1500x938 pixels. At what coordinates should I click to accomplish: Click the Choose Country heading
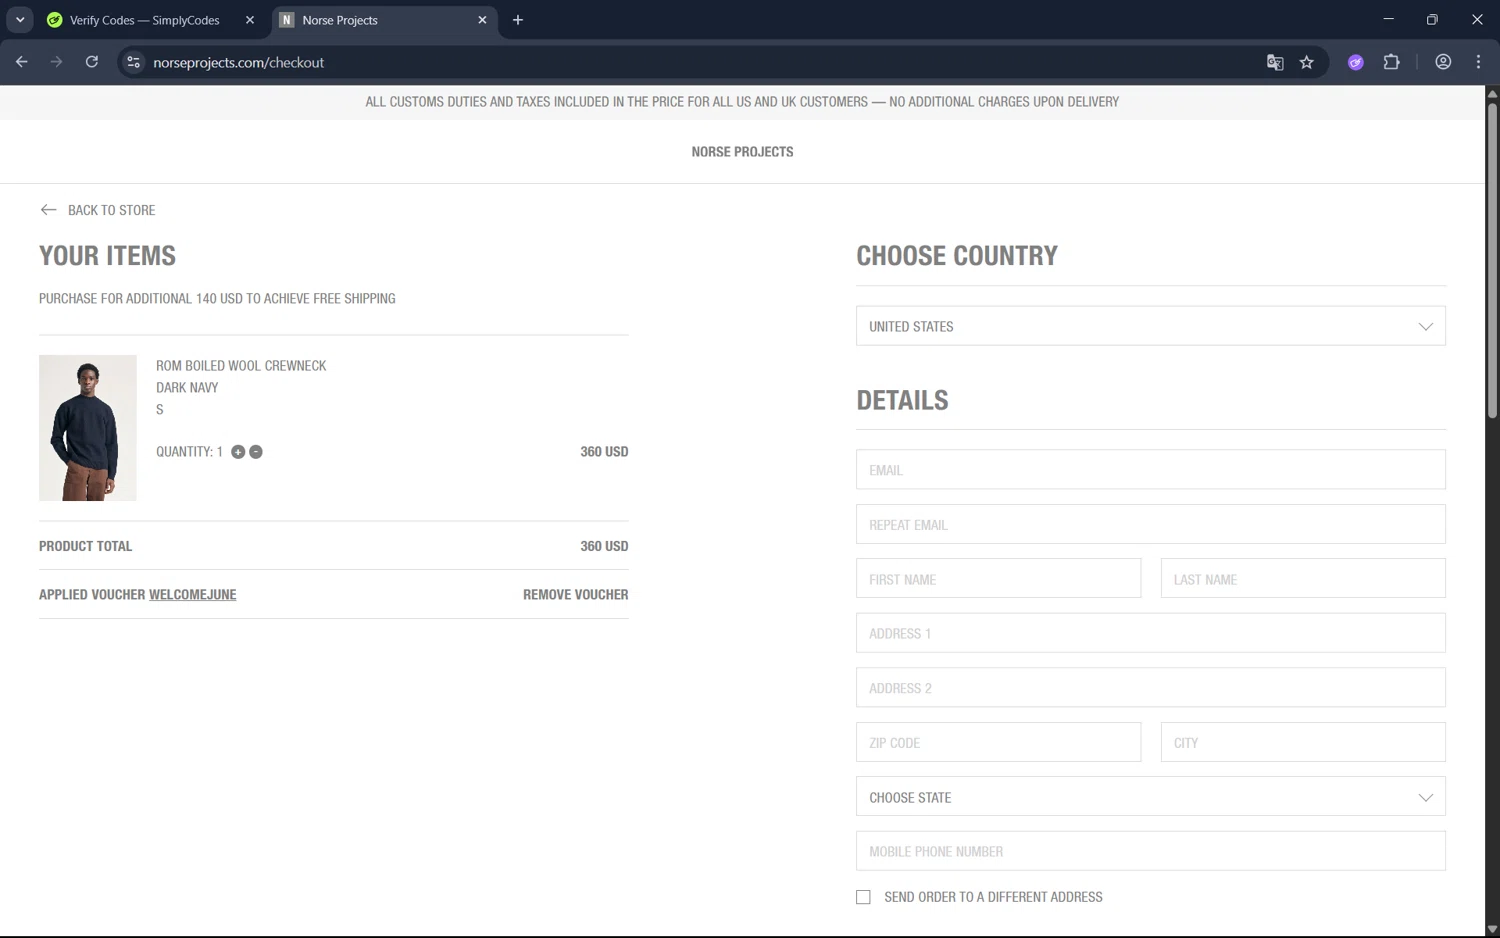(957, 256)
